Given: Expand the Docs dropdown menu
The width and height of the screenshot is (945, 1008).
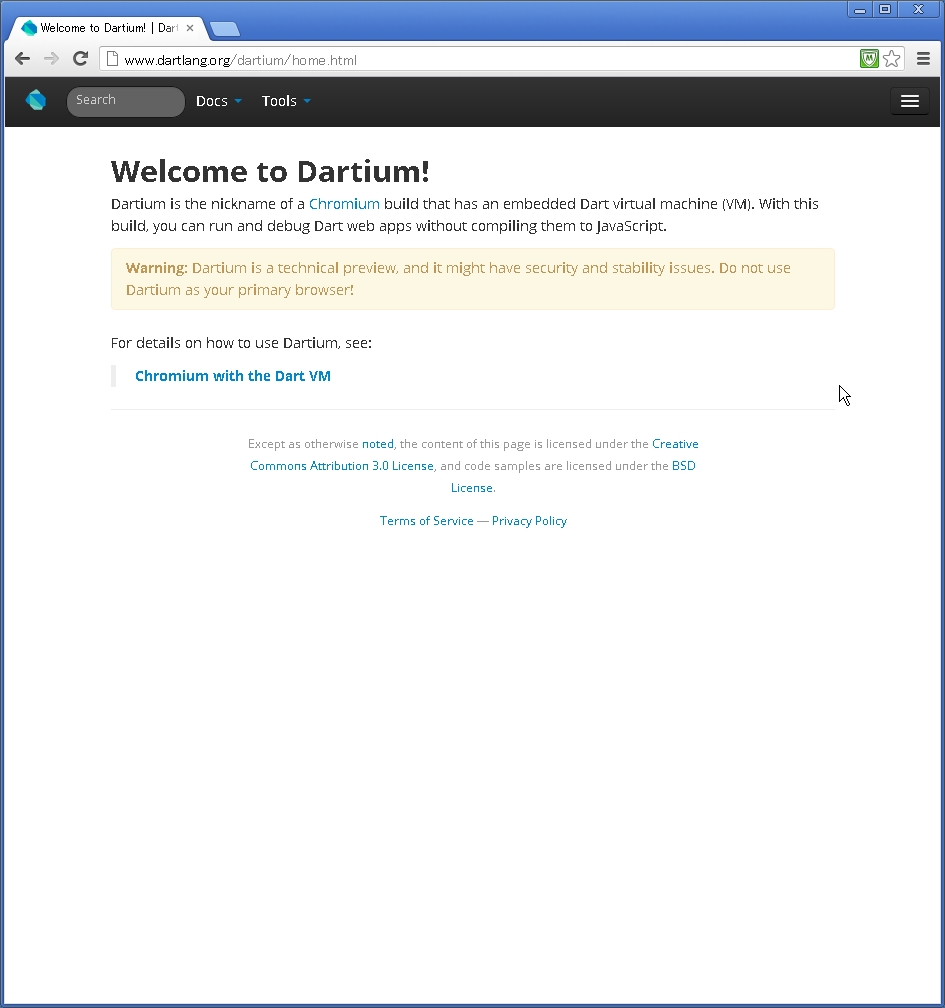Looking at the screenshot, I should click(x=219, y=101).
